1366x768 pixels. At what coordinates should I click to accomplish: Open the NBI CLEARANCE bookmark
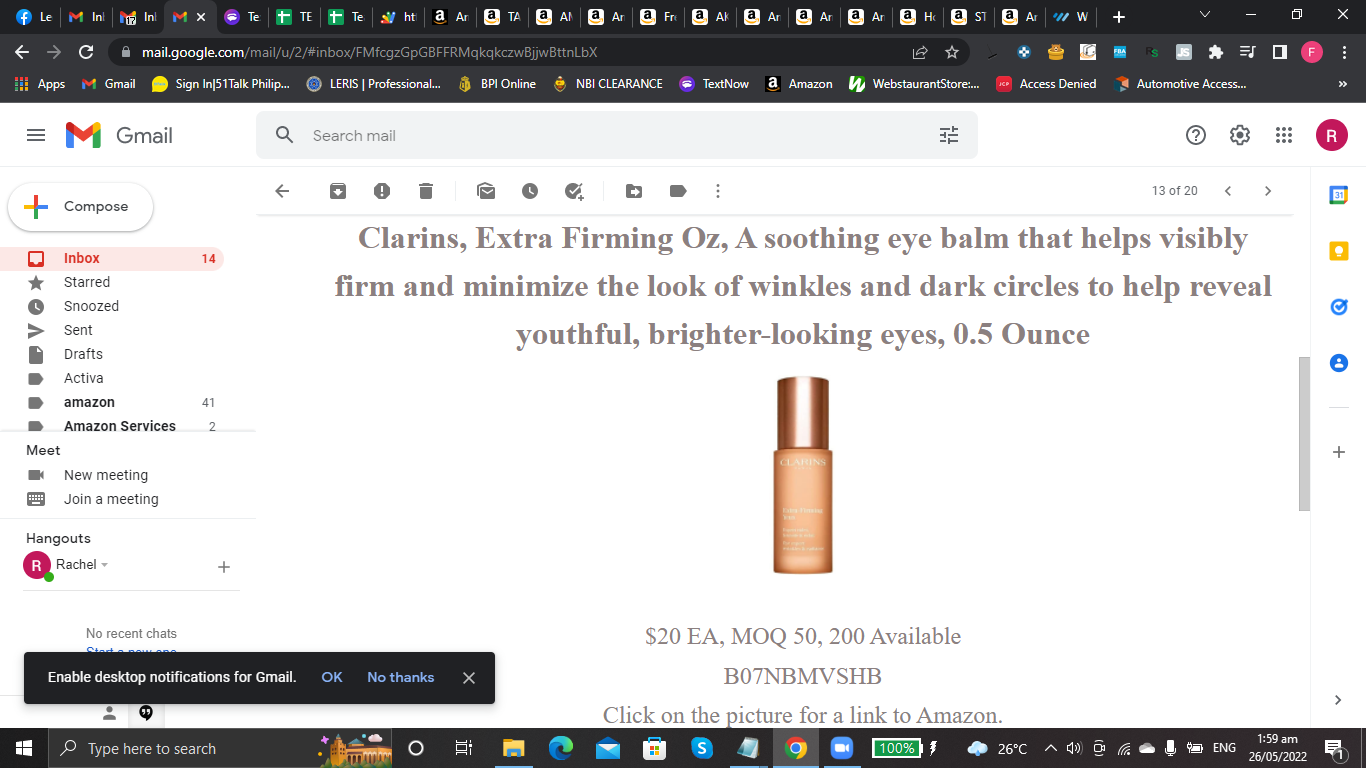608,84
